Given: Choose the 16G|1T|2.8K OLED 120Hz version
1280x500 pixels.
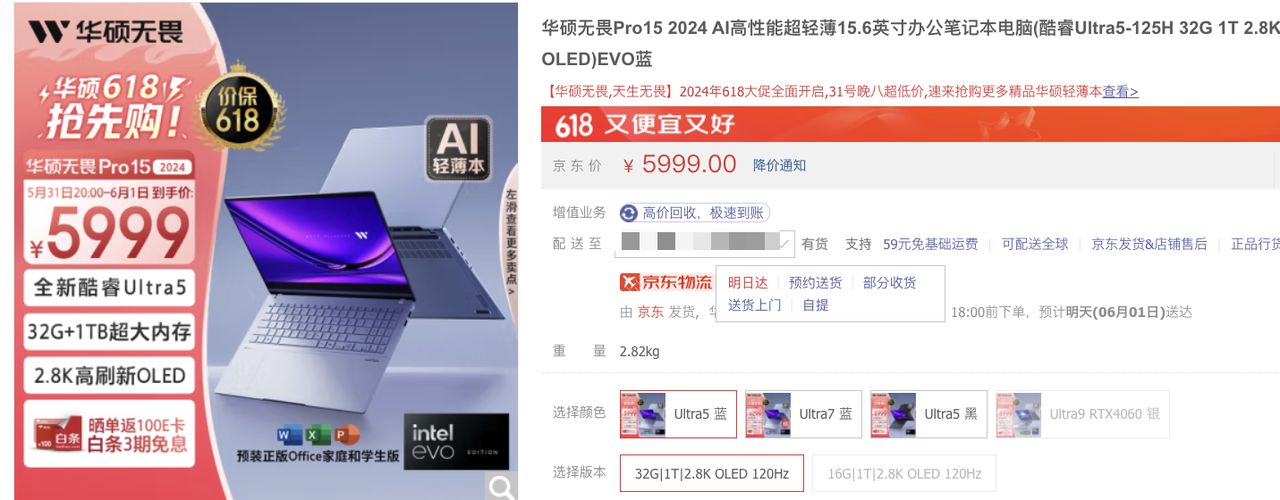Looking at the screenshot, I should (904, 473).
